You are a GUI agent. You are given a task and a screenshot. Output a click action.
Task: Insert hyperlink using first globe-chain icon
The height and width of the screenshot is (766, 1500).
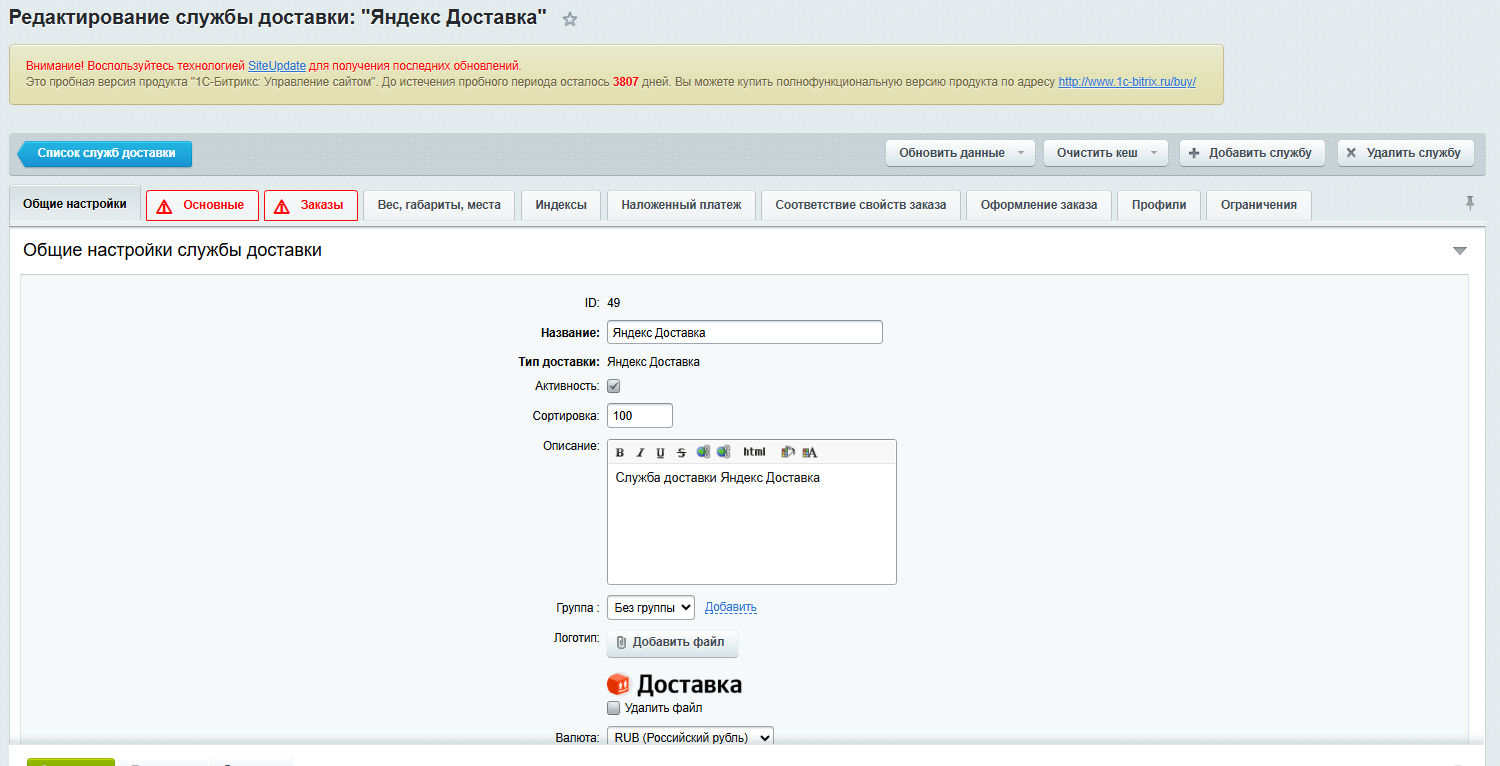pos(703,452)
